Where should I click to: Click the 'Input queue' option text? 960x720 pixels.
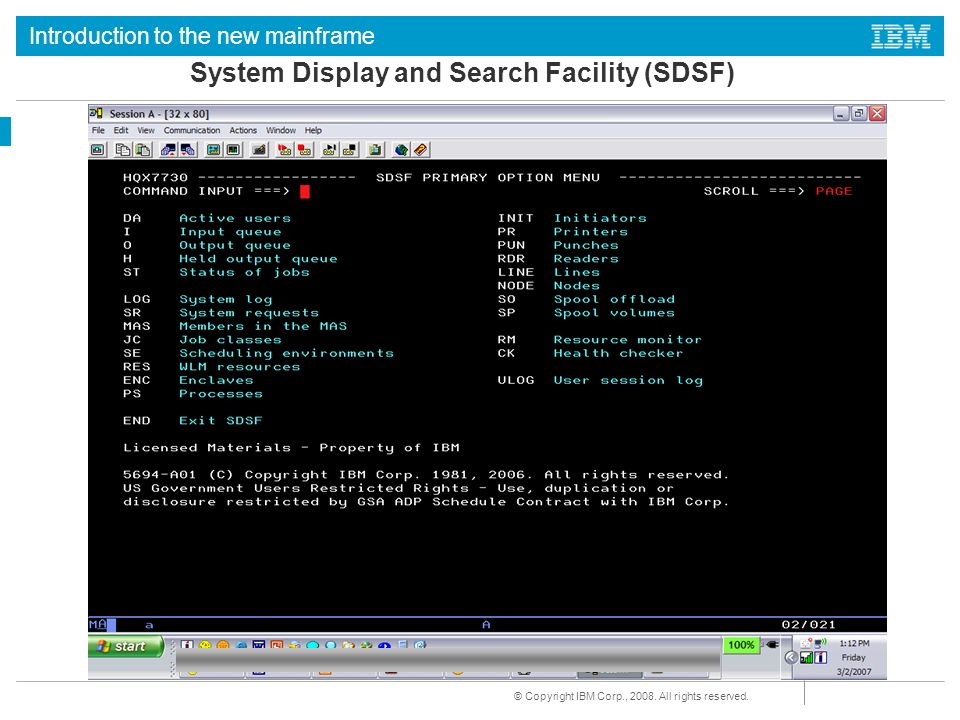point(230,232)
